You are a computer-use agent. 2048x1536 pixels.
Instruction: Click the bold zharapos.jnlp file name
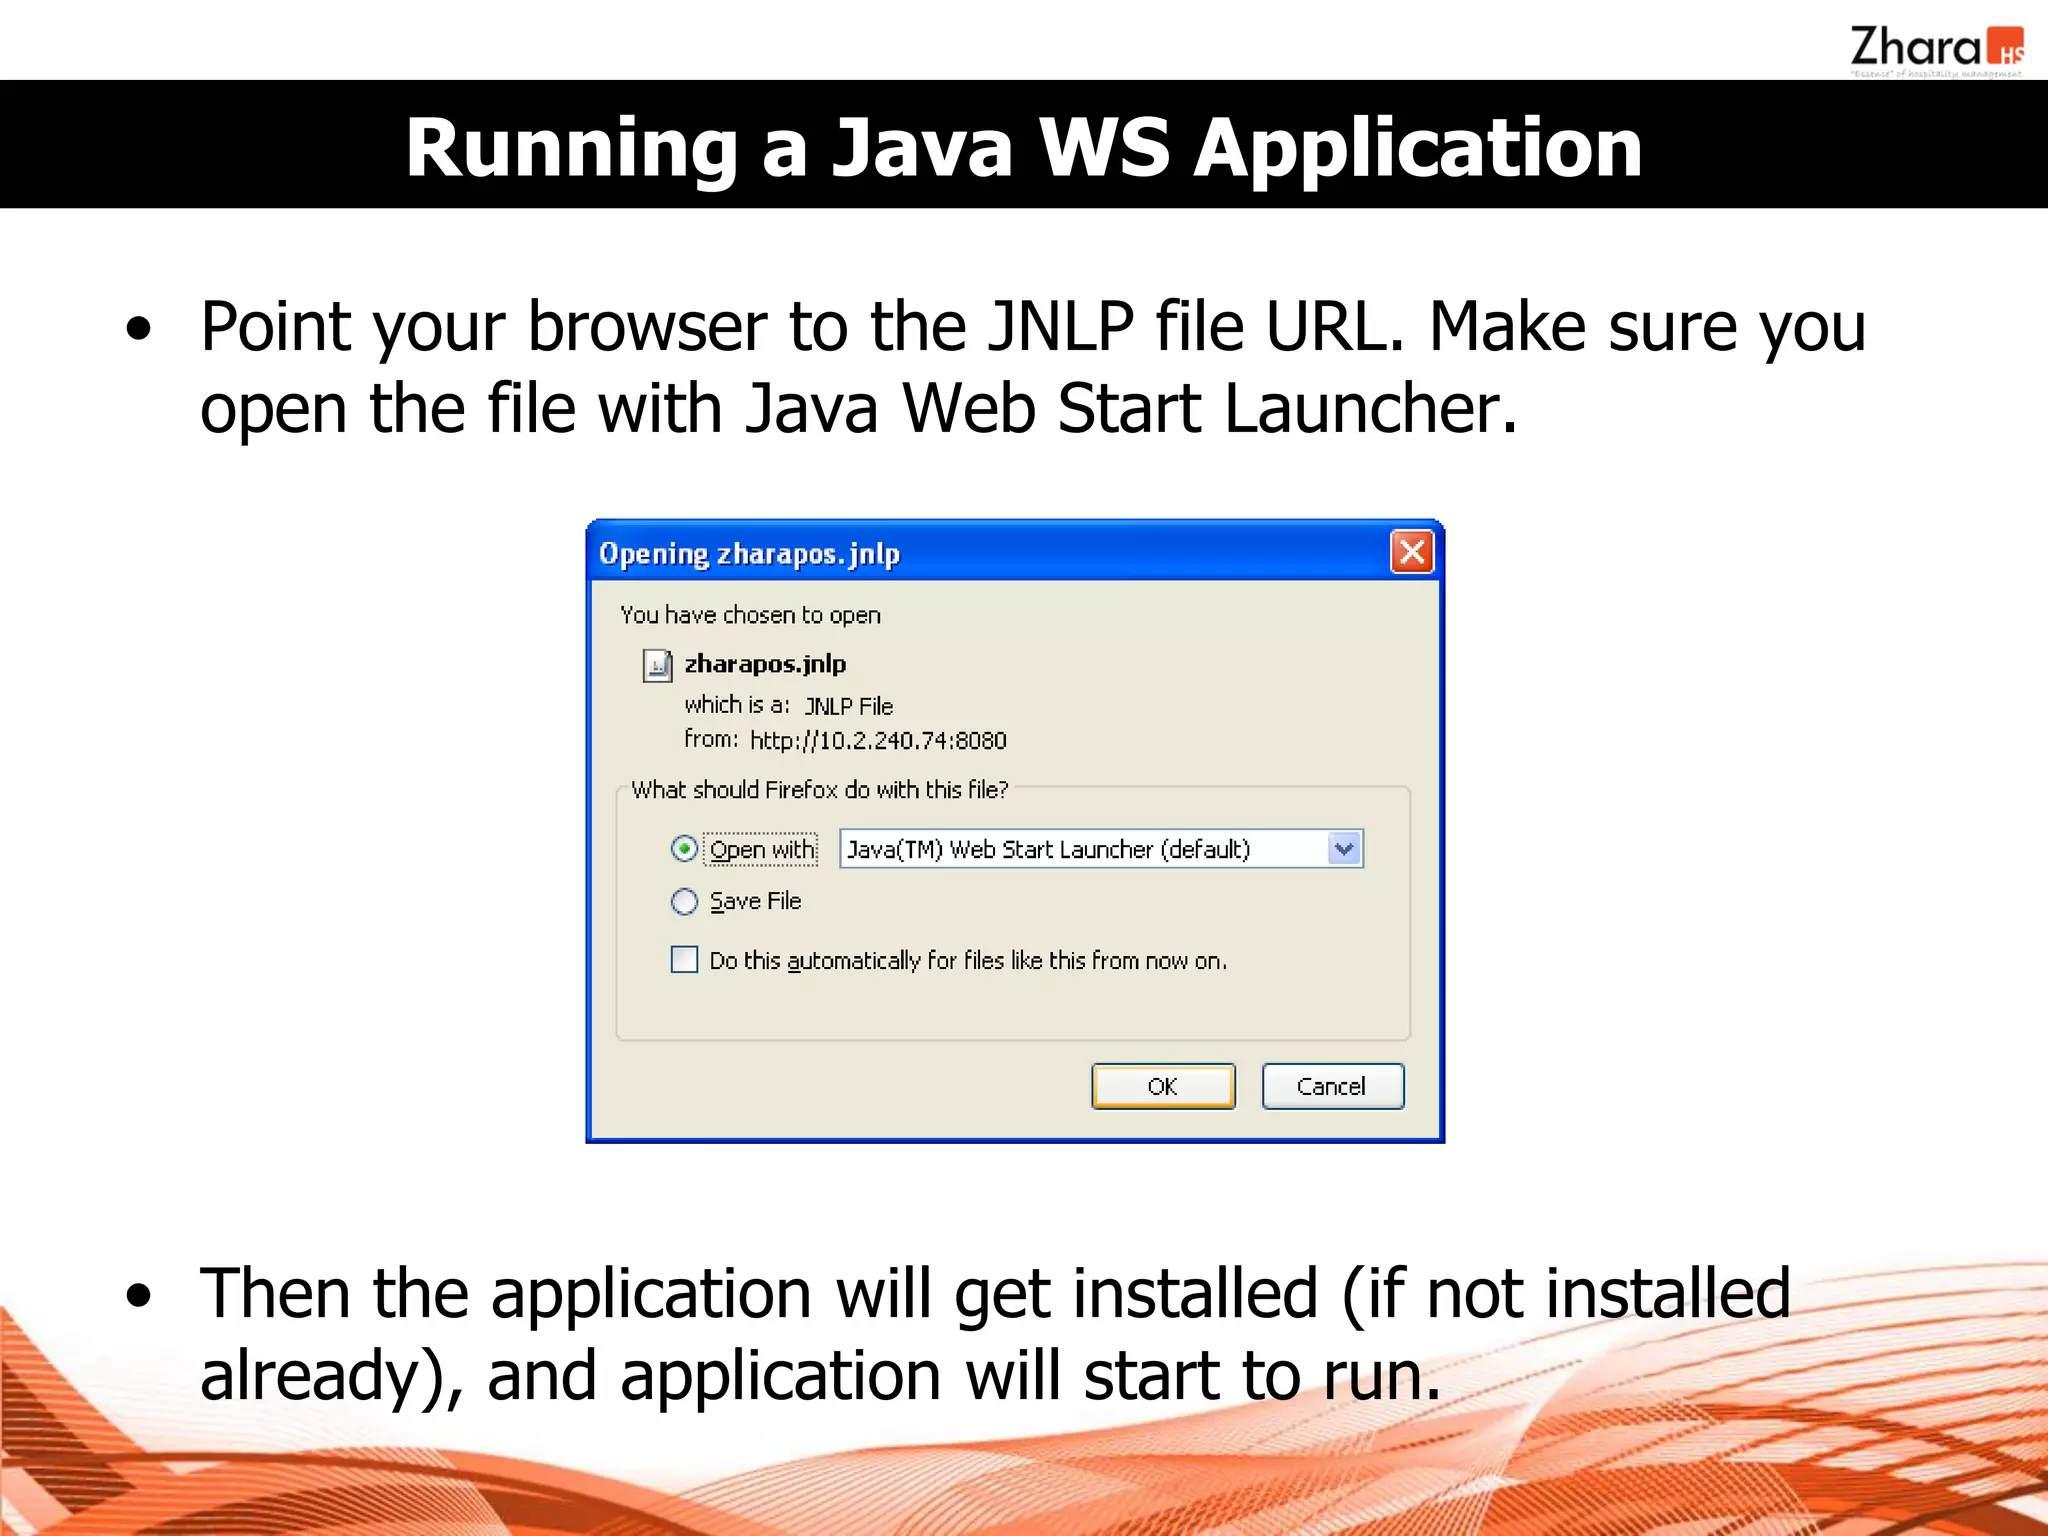pos(765,664)
